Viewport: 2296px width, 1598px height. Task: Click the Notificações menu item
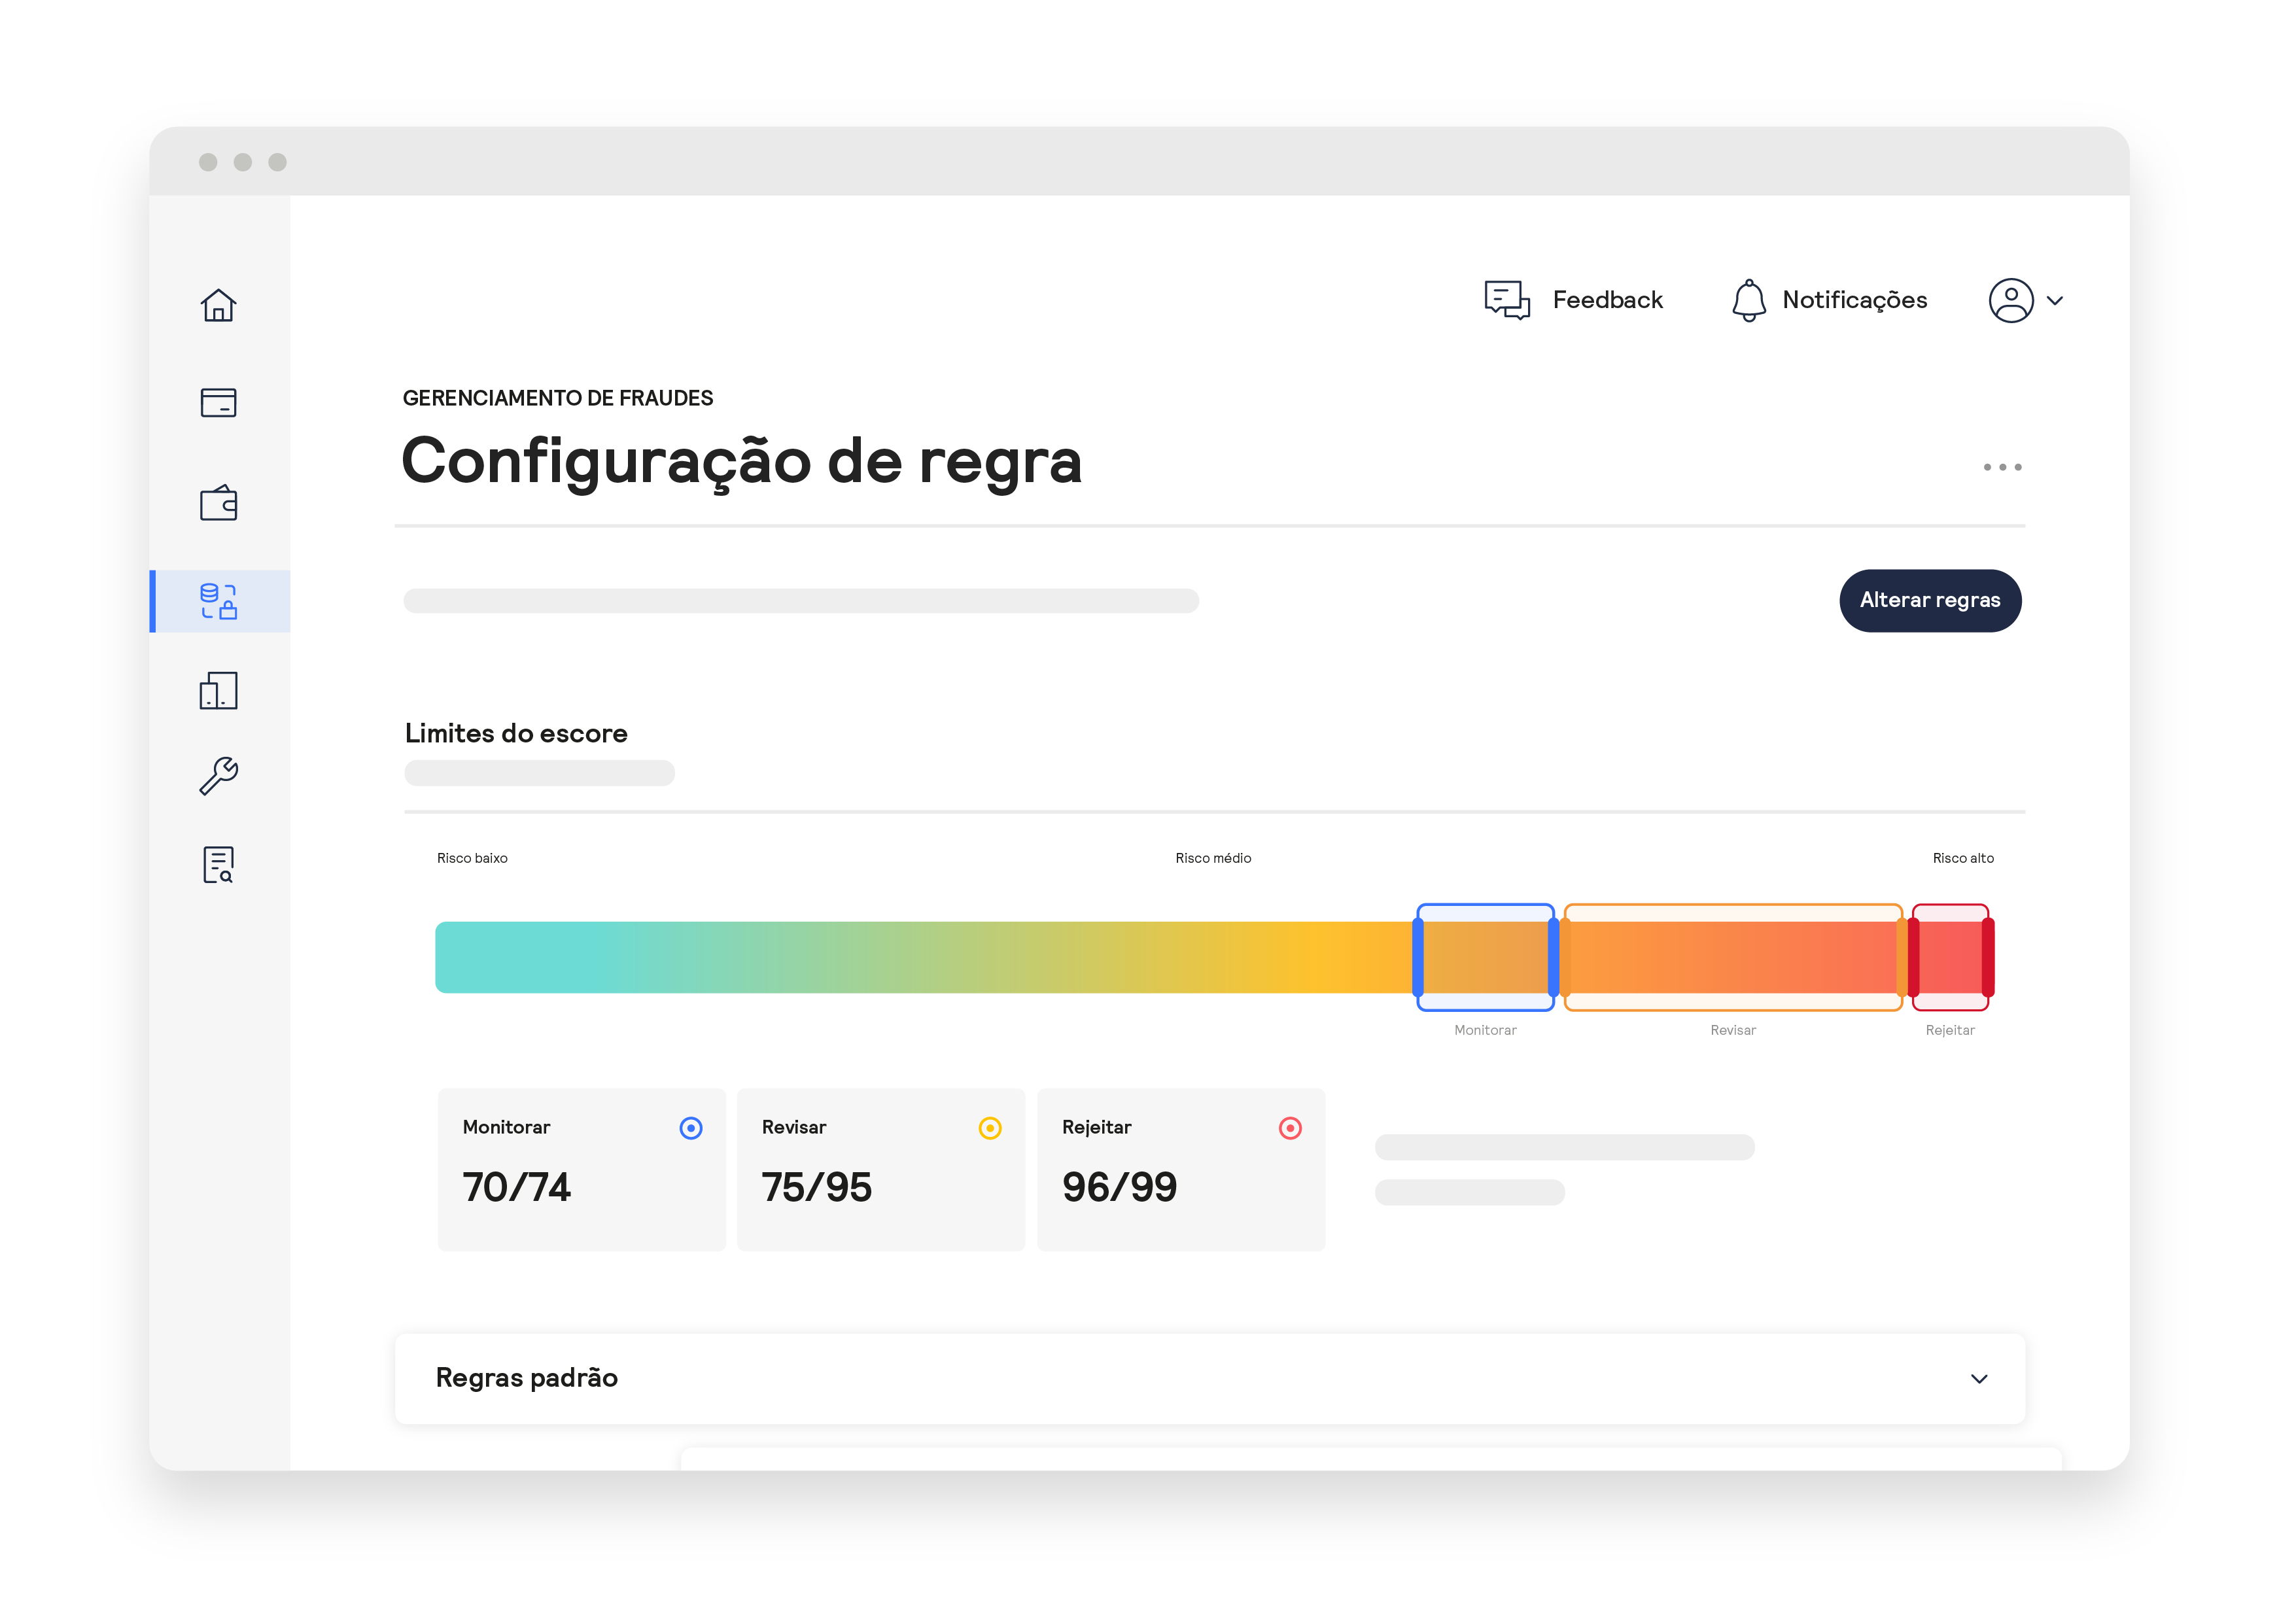pyautogui.click(x=1854, y=299)
